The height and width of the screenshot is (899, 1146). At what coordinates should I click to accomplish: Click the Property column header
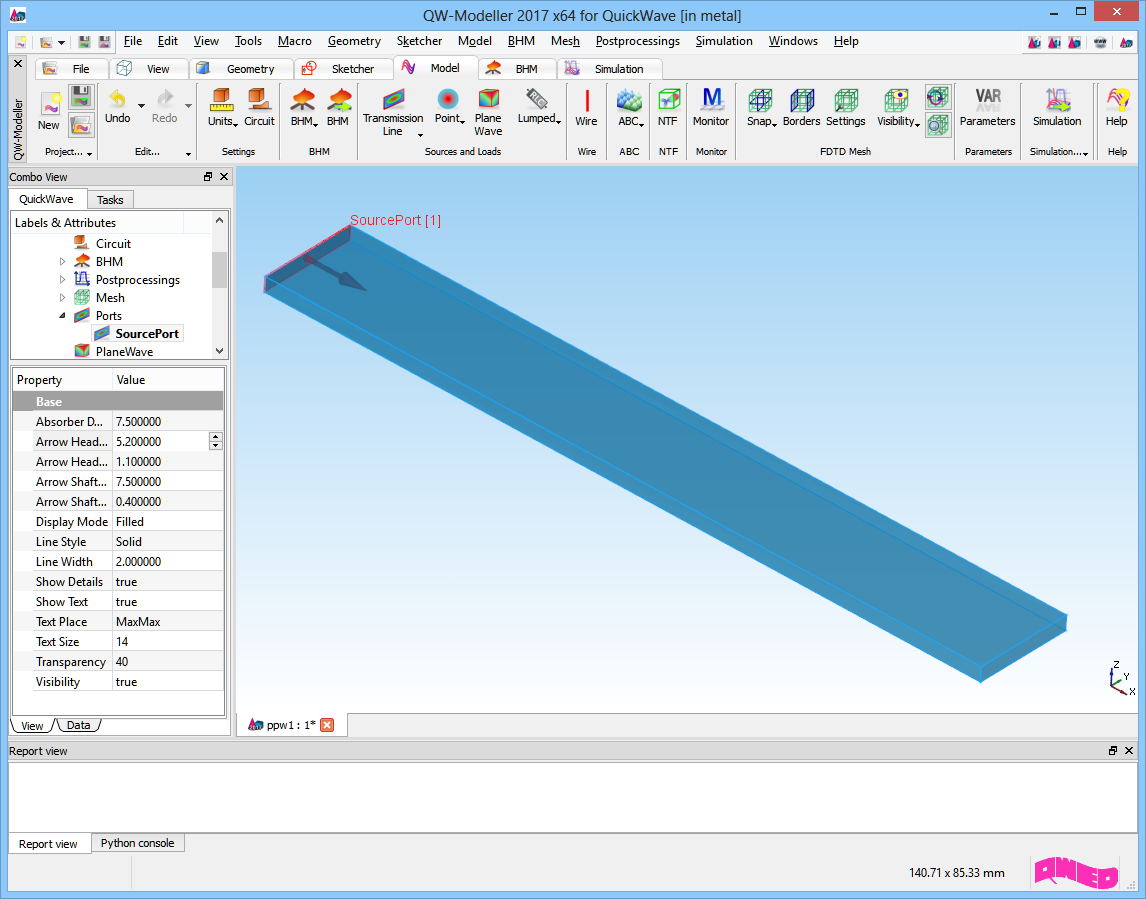point(63,379)
